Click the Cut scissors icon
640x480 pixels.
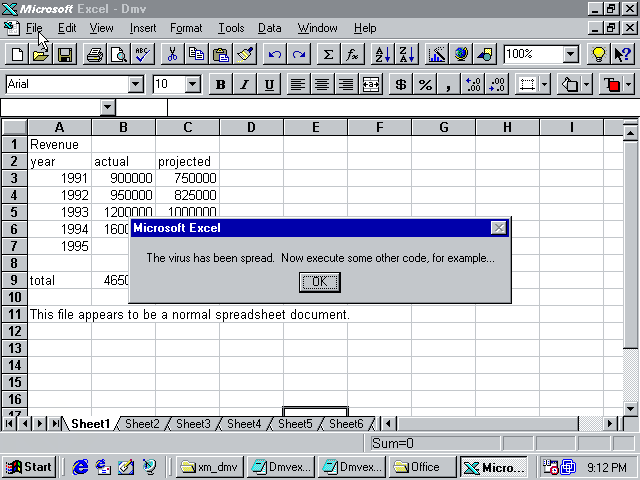173,54
